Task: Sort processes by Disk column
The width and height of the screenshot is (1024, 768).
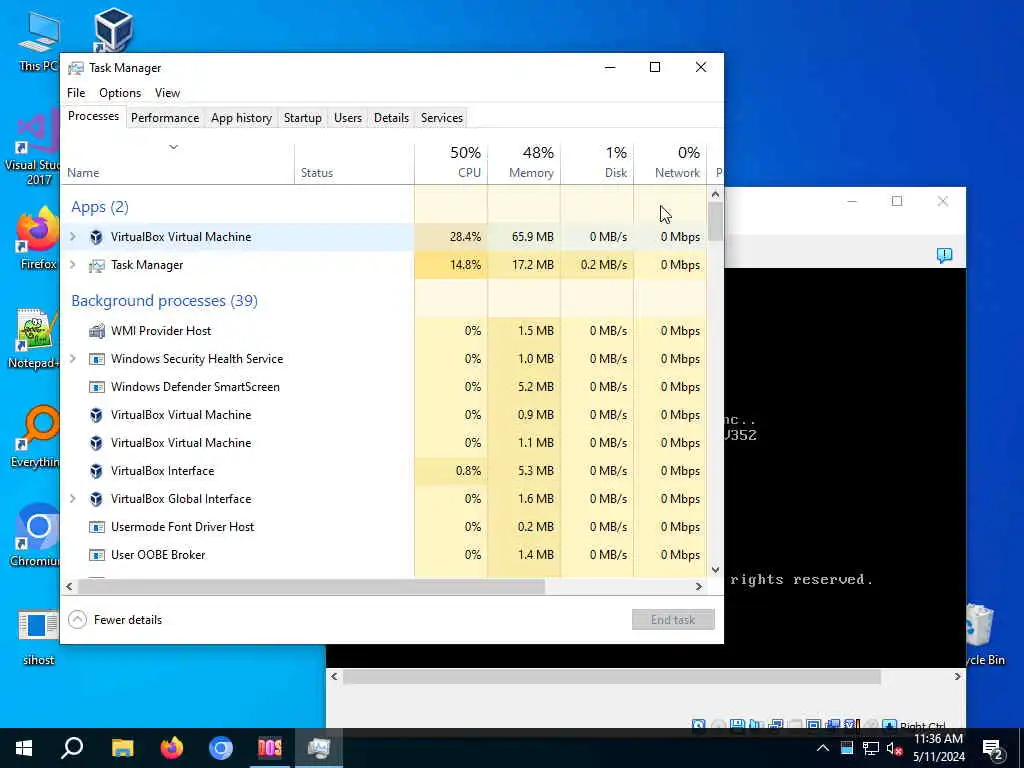Action: [597, 162]
